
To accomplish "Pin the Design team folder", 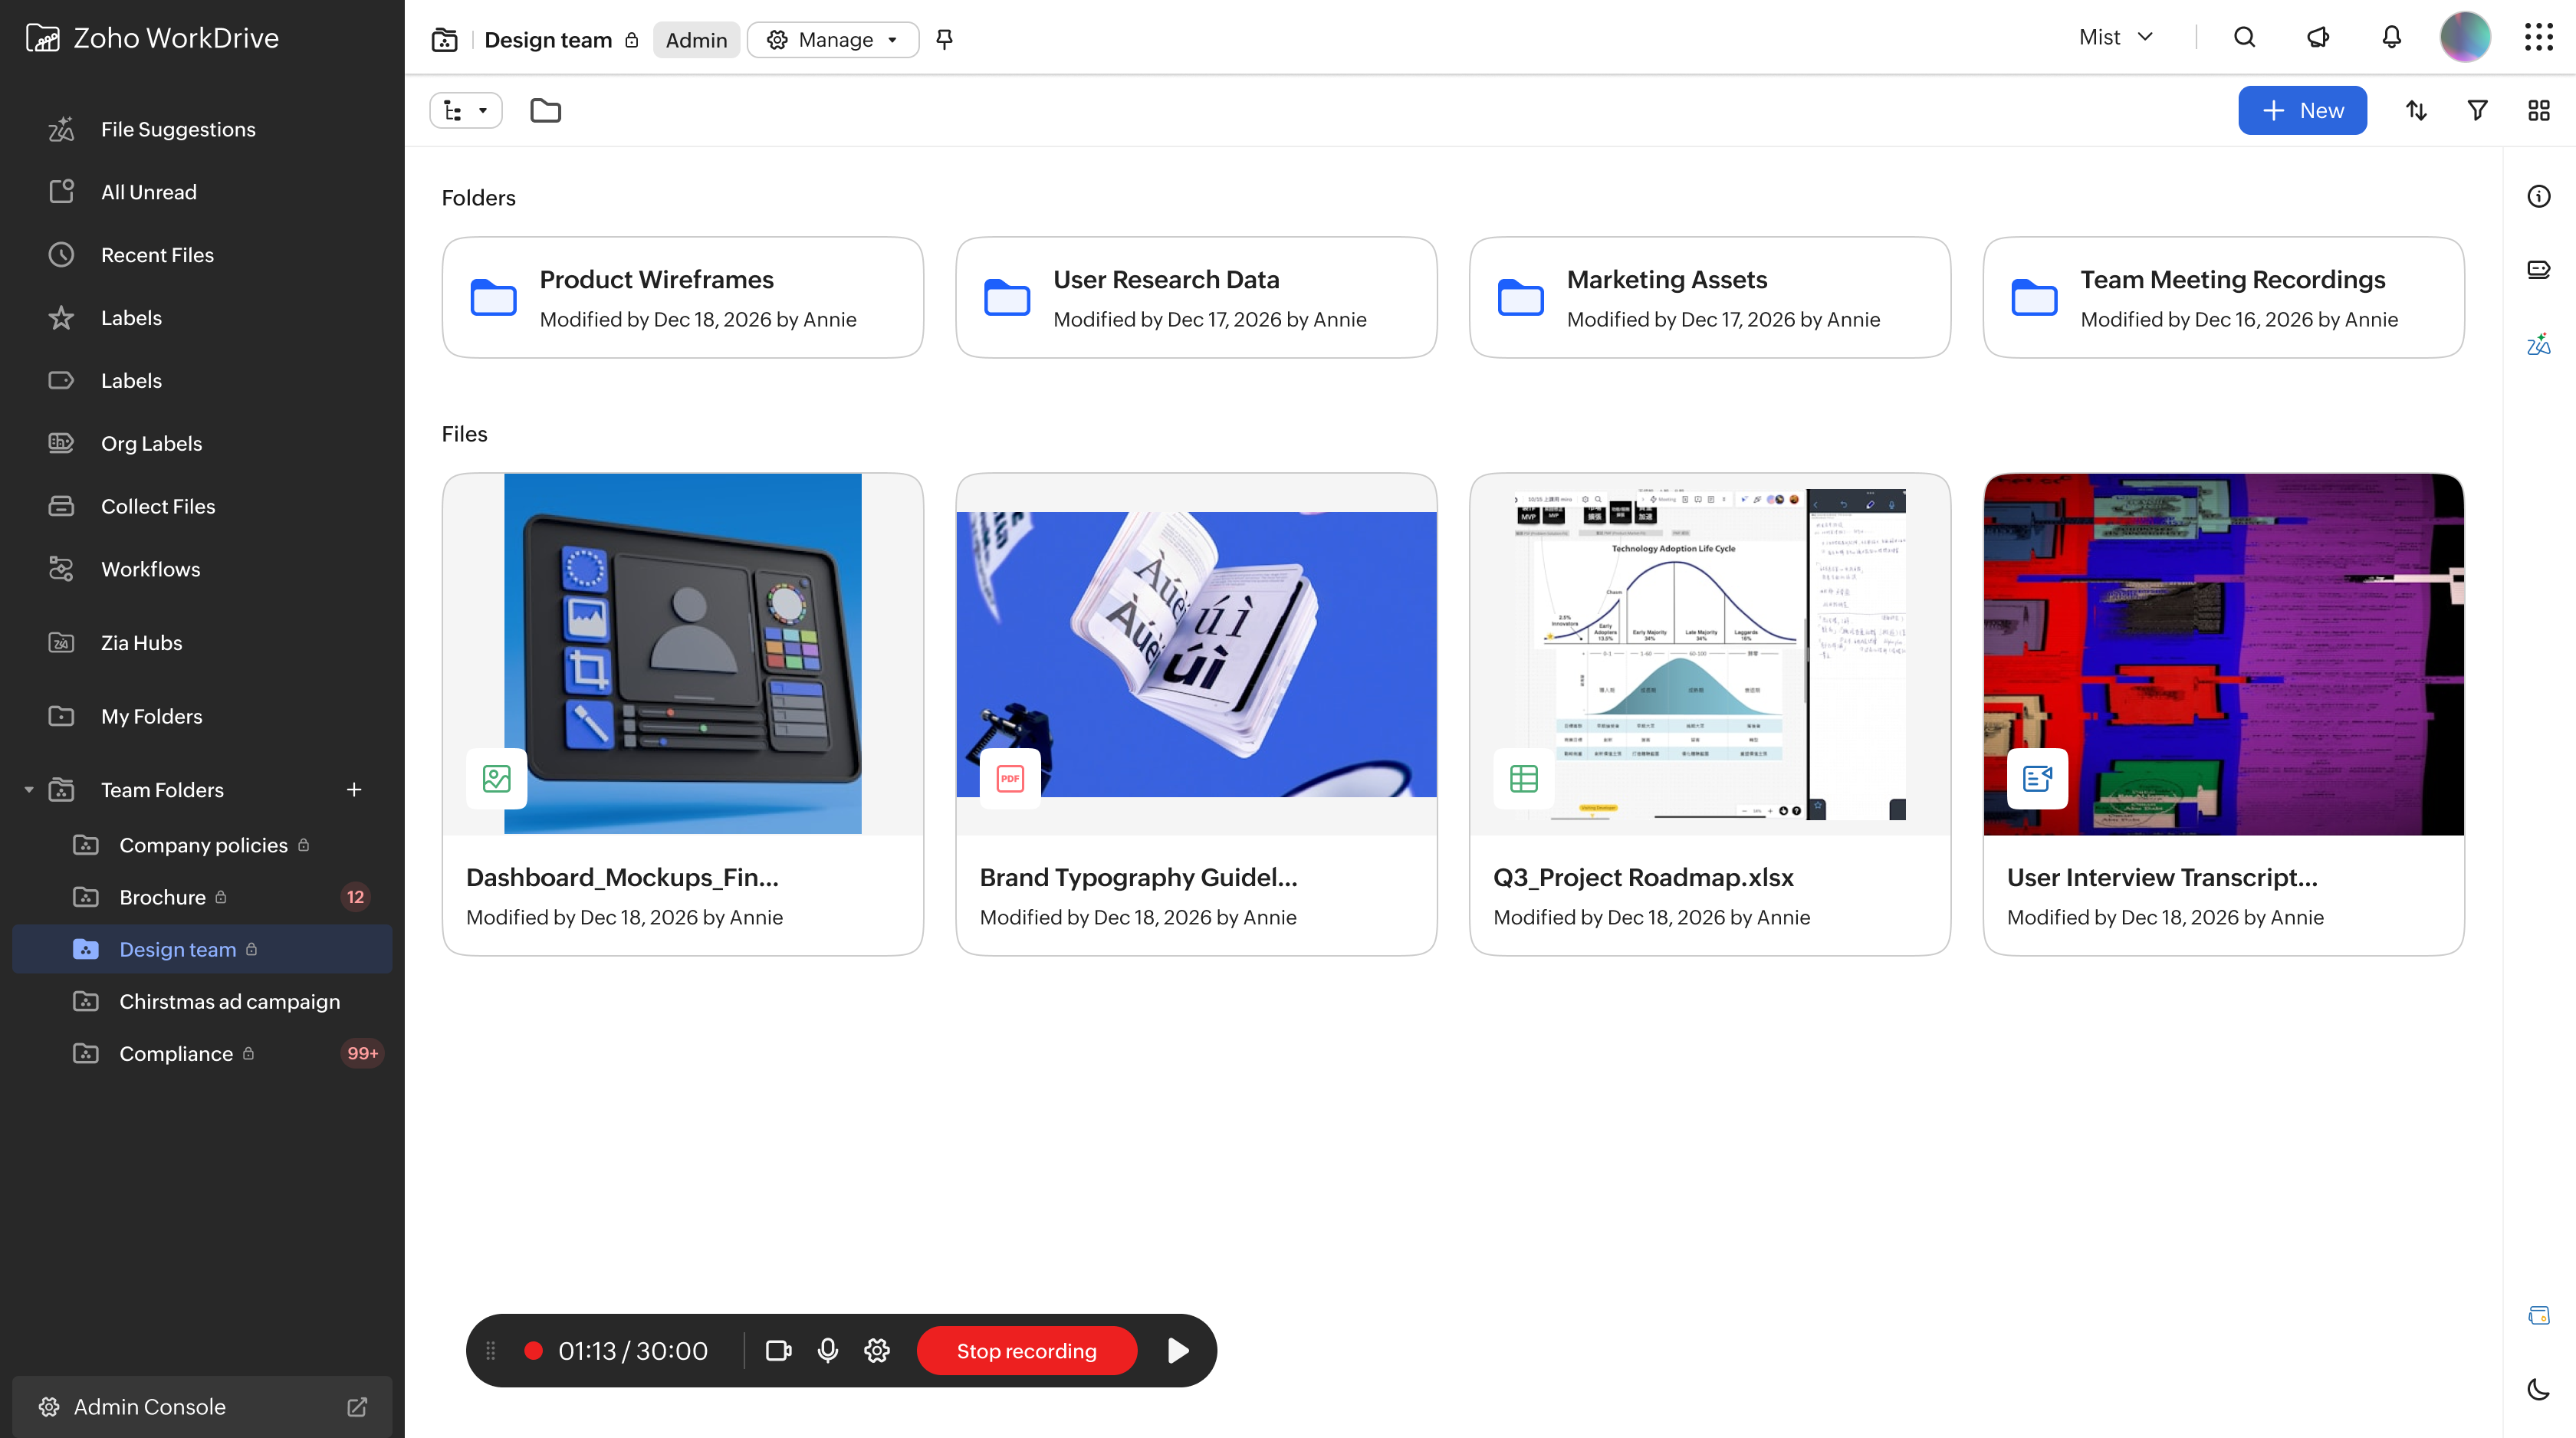I will (x=944, y=39).
